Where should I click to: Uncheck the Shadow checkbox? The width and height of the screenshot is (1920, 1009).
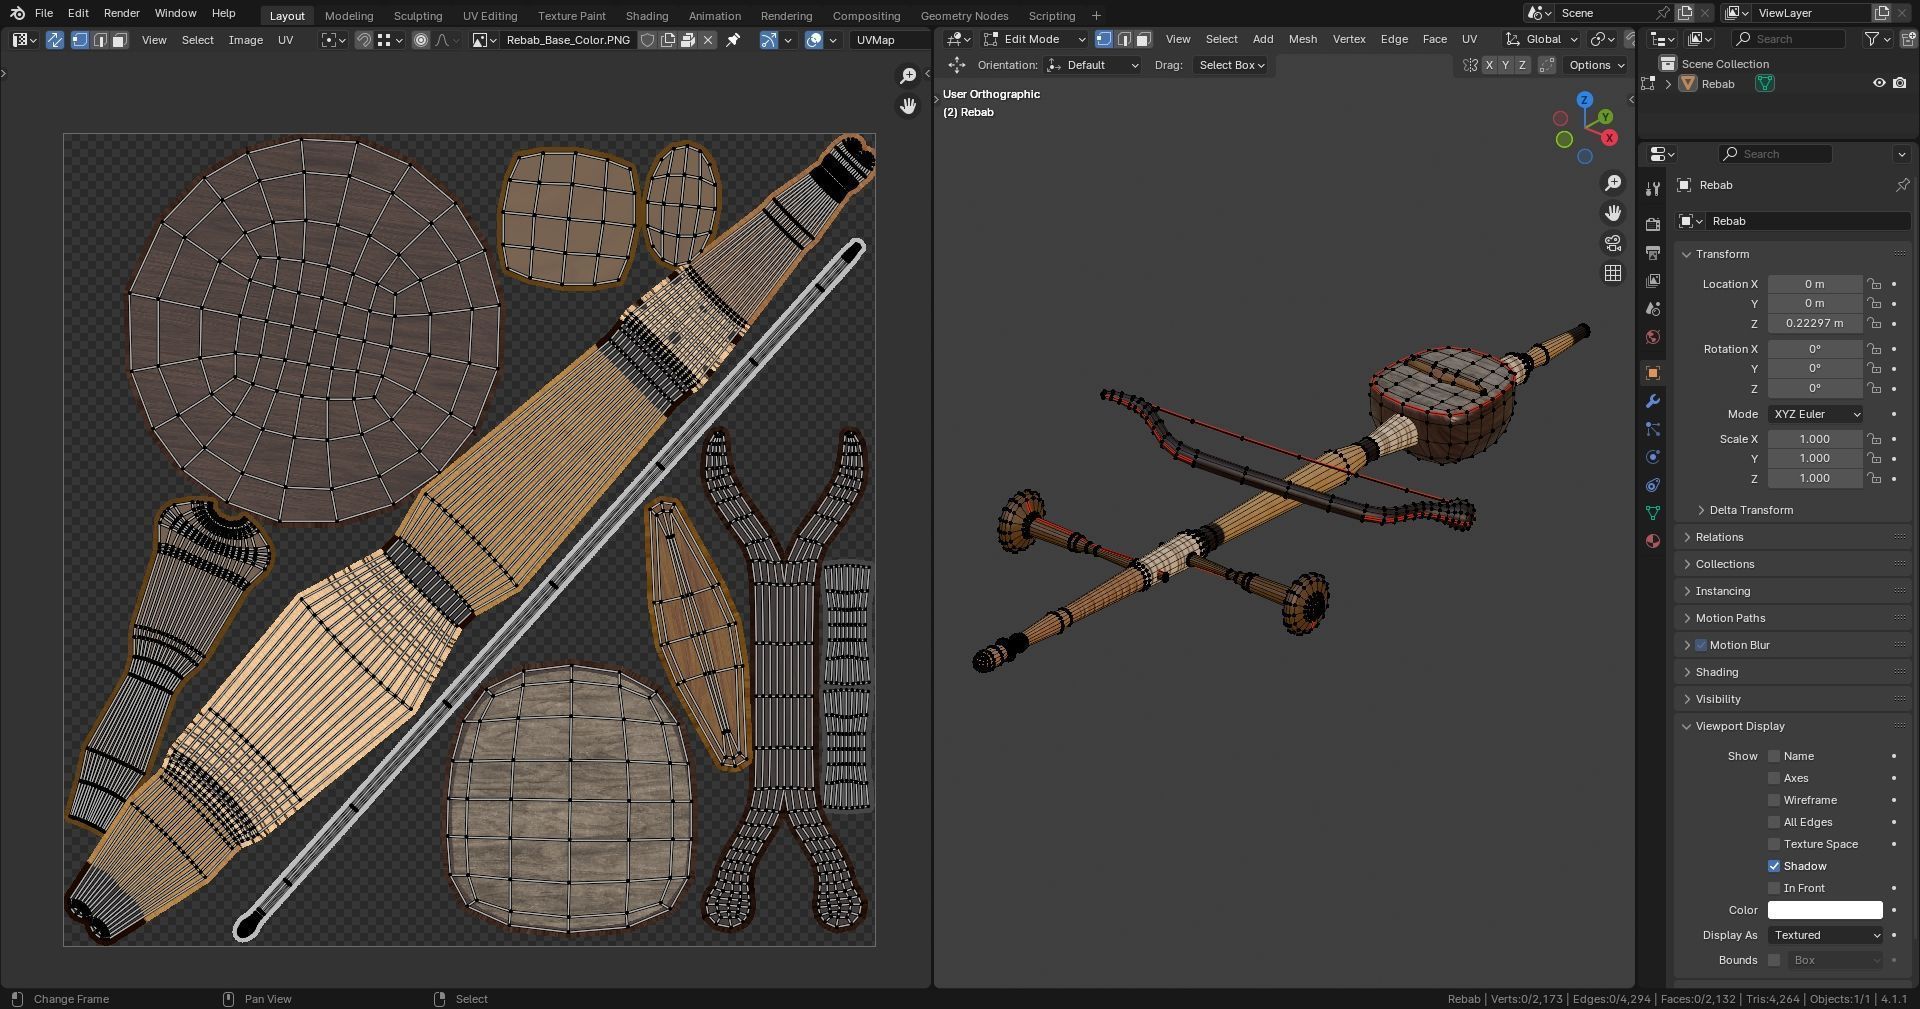tap(1774, 866)
